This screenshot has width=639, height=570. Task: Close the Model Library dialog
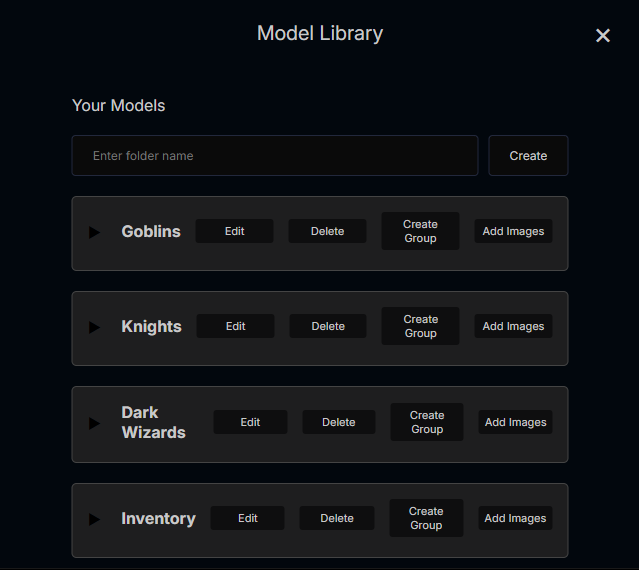click(x=603, y=36)
